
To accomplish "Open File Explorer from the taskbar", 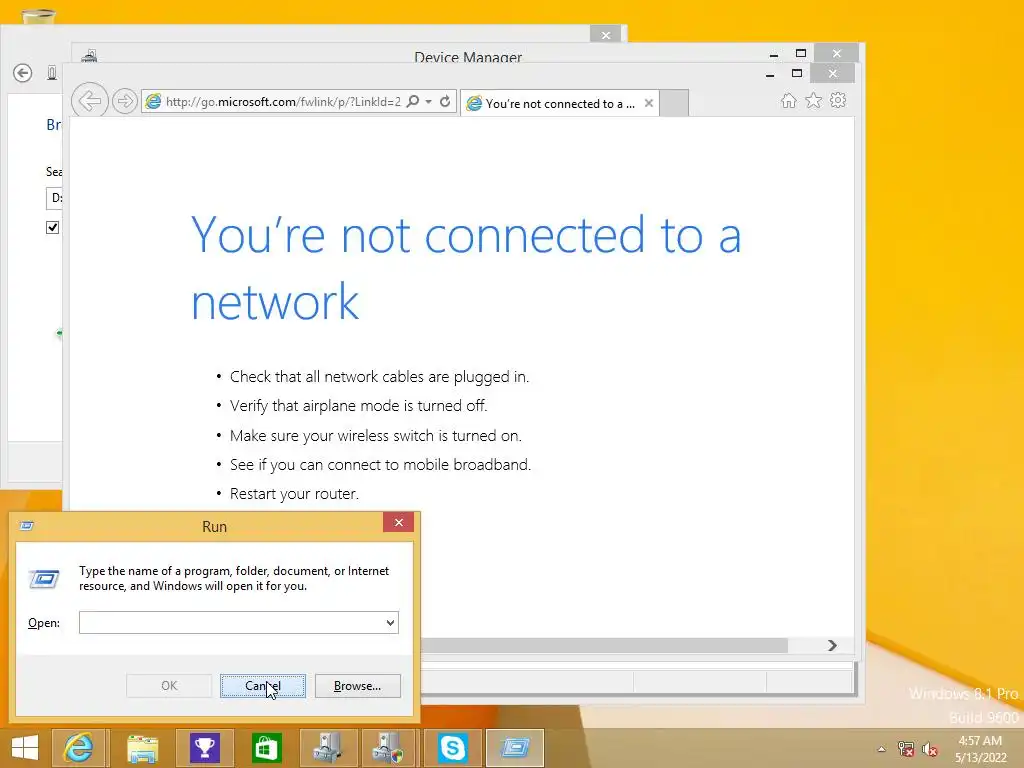I will tap(142, 748).
